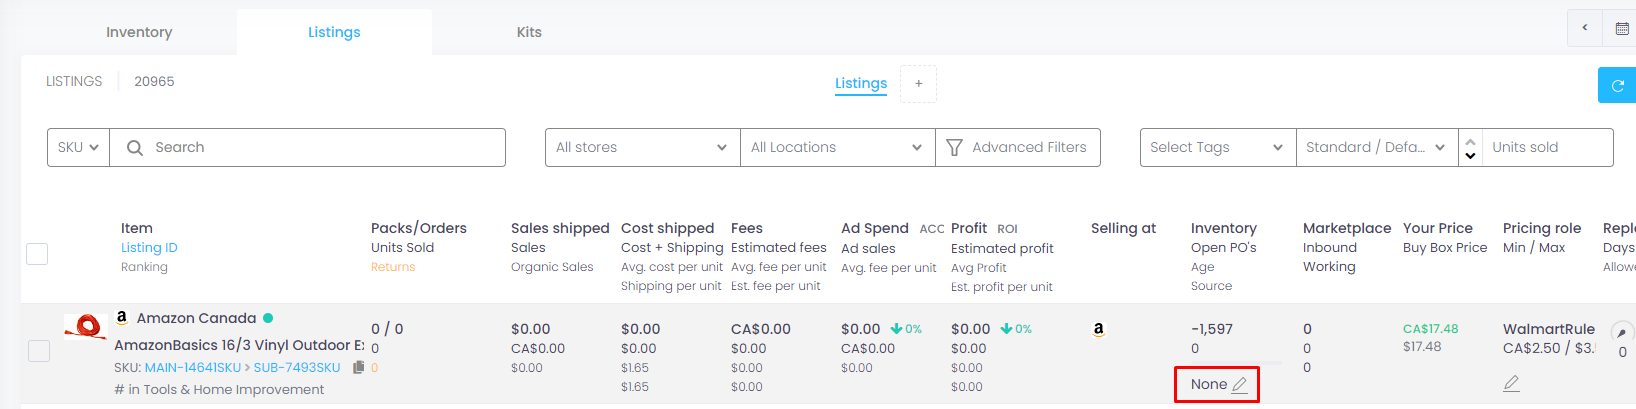Click the plus icon to add a view
The image size is (1636, 409).
(x=918, y=84)
